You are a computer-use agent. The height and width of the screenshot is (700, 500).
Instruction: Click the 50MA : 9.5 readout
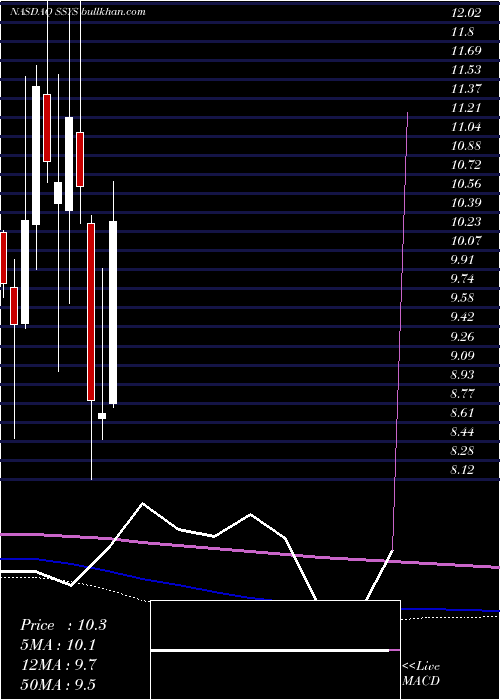point(58,684)
